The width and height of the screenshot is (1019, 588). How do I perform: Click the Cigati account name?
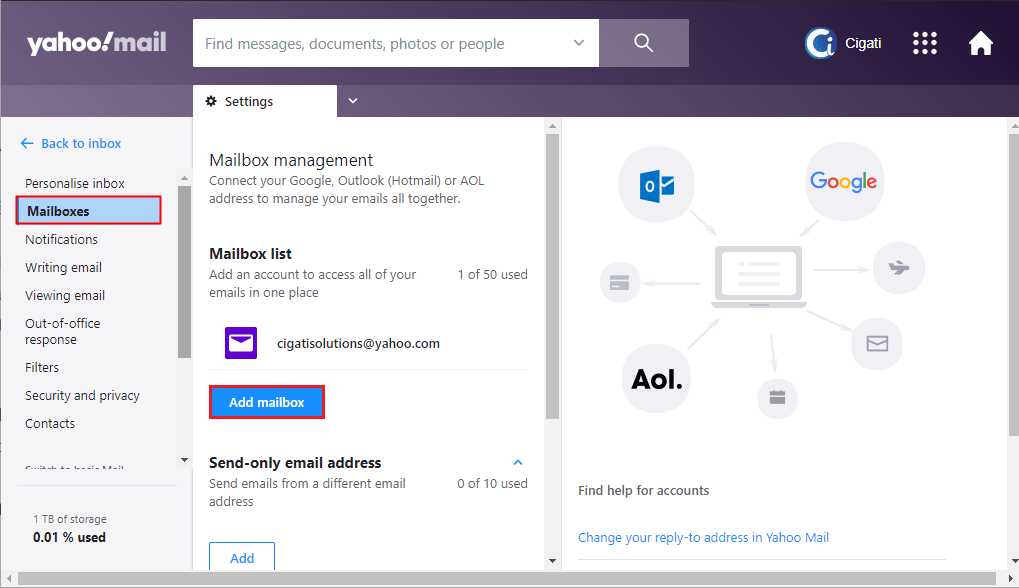pyautogui.click(x=863, y=43)
